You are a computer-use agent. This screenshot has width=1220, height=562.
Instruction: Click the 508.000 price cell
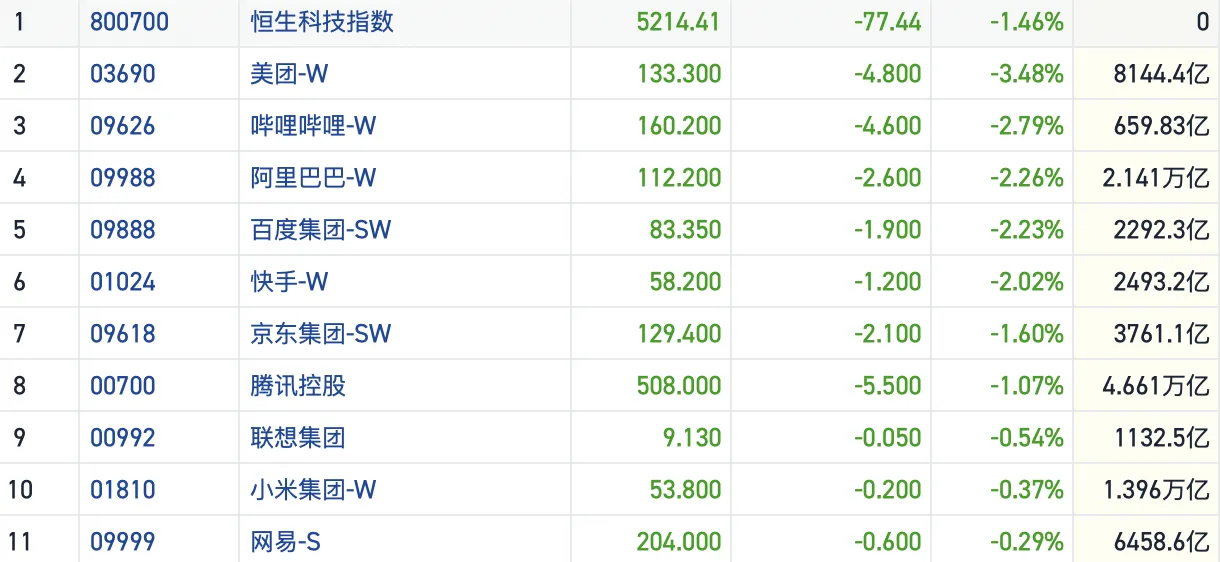[x=678, y=386]
